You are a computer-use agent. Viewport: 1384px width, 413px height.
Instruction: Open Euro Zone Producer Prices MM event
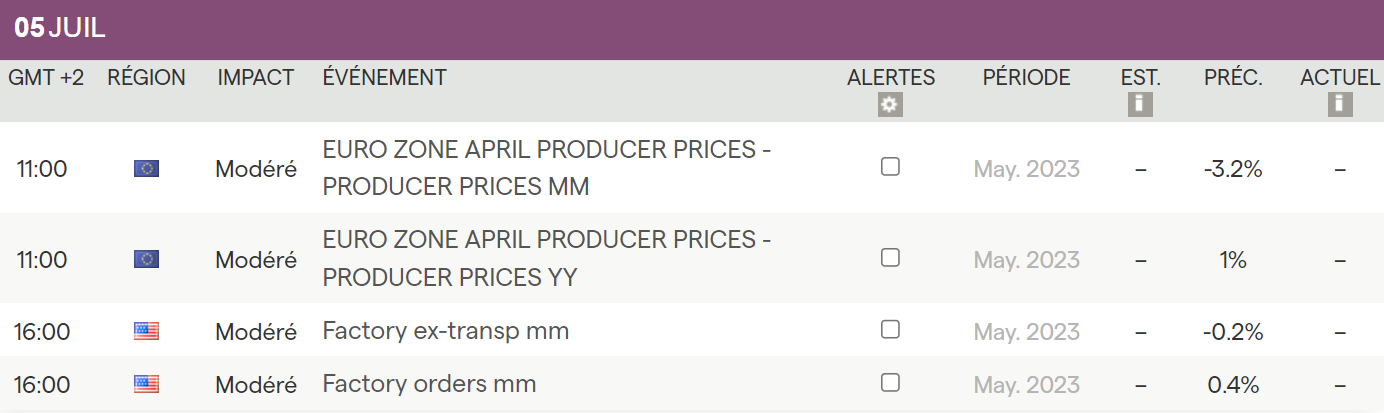coord(546,168)
